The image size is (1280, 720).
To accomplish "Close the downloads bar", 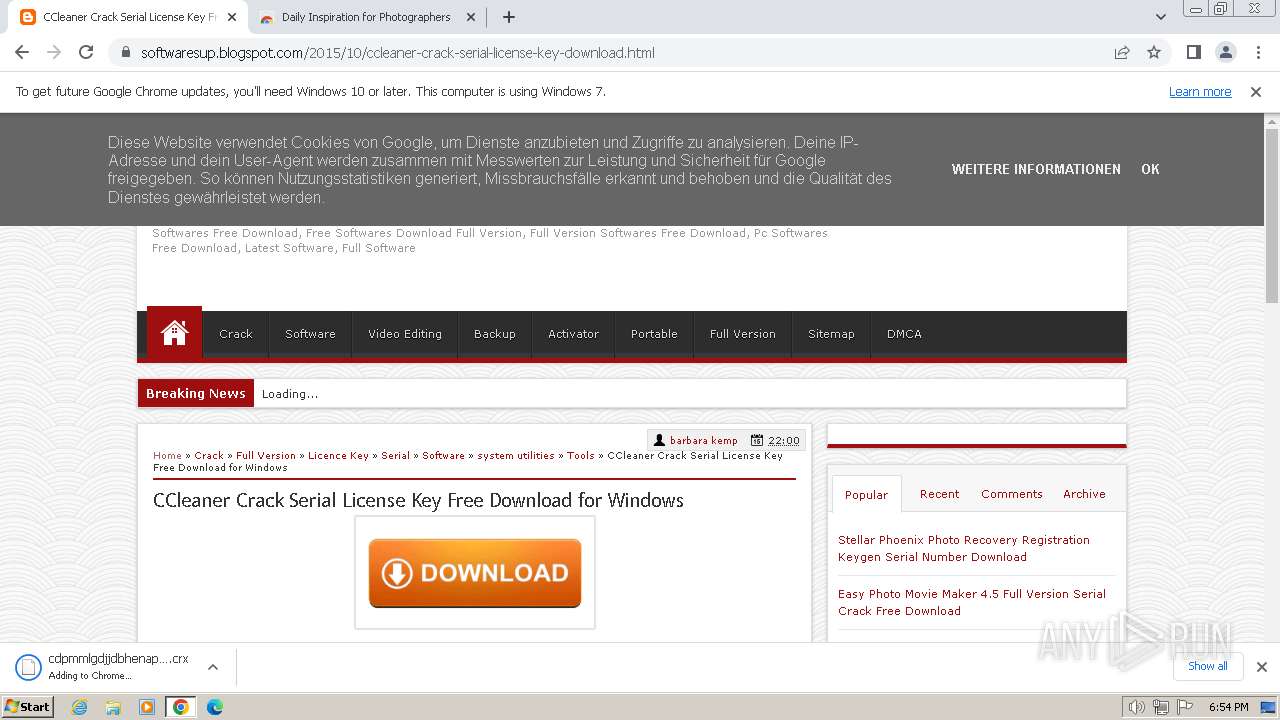I will click(x=1262, y=667).
